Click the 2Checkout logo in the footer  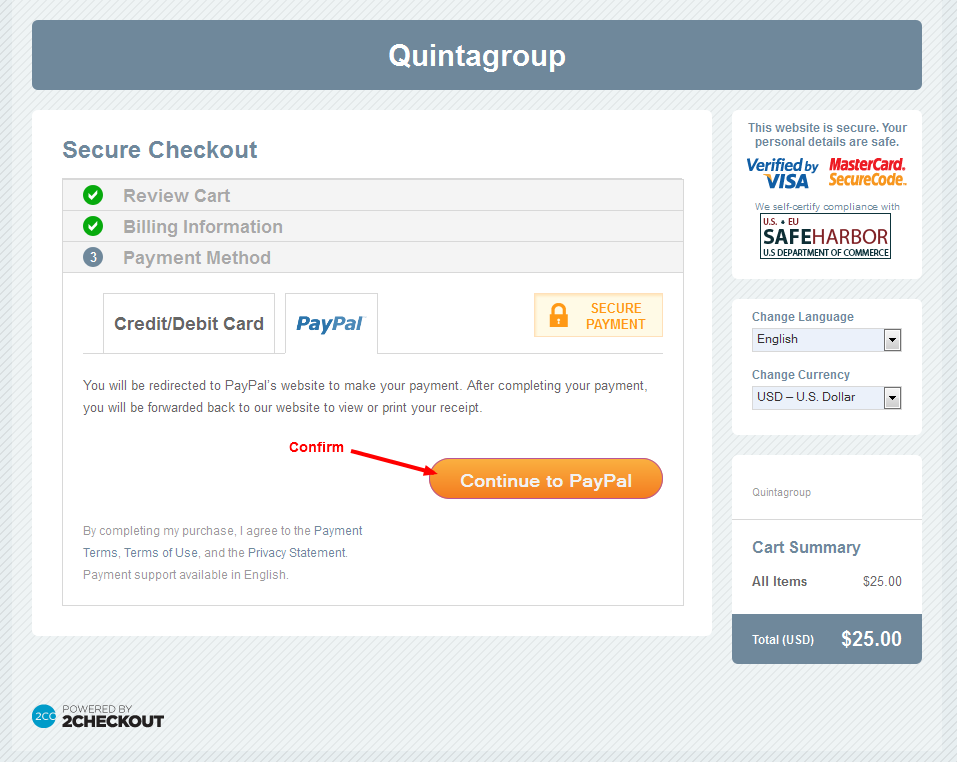click(x=98, y=716)
